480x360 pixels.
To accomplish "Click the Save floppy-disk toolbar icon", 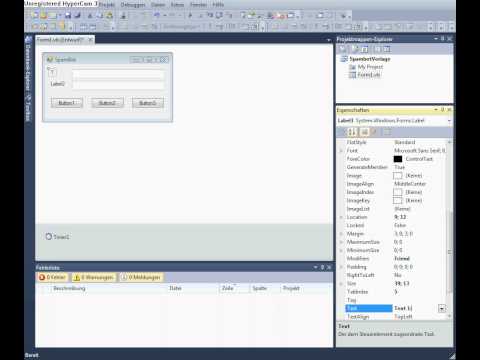I will pos(68,15).
